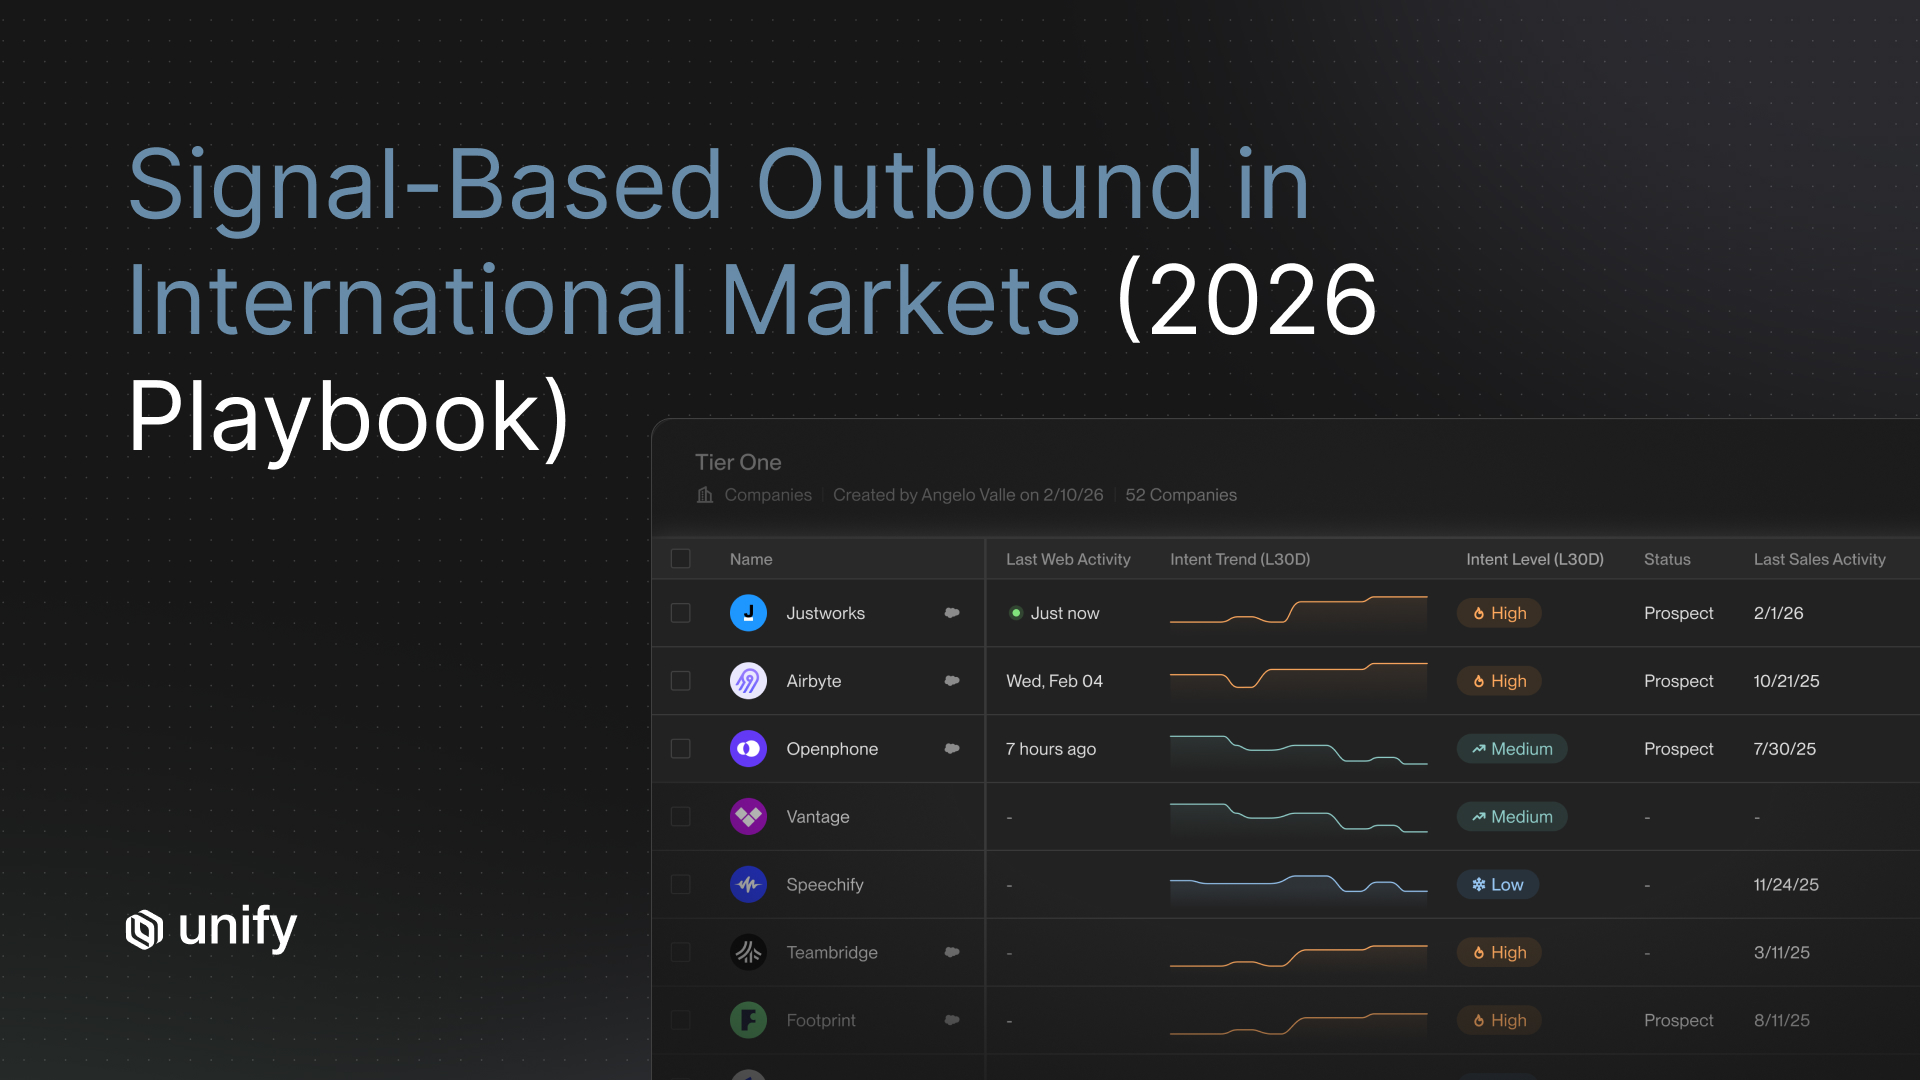Click the Salesforce cloud icon in Teambridge row
This screenshot has height=1080, width=1920.
tap(952, 953)
